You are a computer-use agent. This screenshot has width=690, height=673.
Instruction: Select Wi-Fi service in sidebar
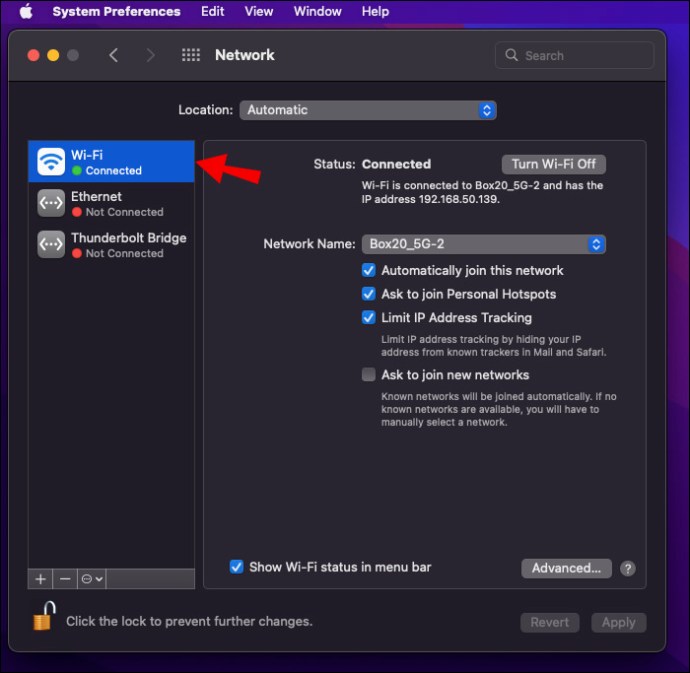click(111, 162)
